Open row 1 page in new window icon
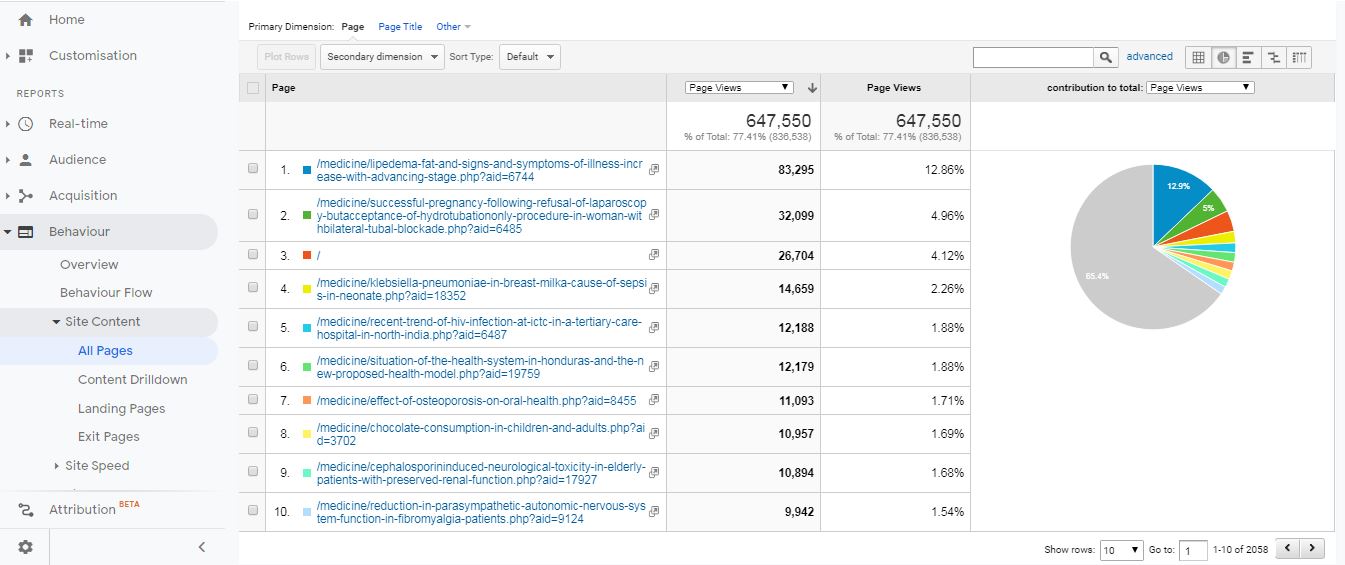Viewport: 1345px width, 565px height. pyautogui.click(x=654, y=170)
